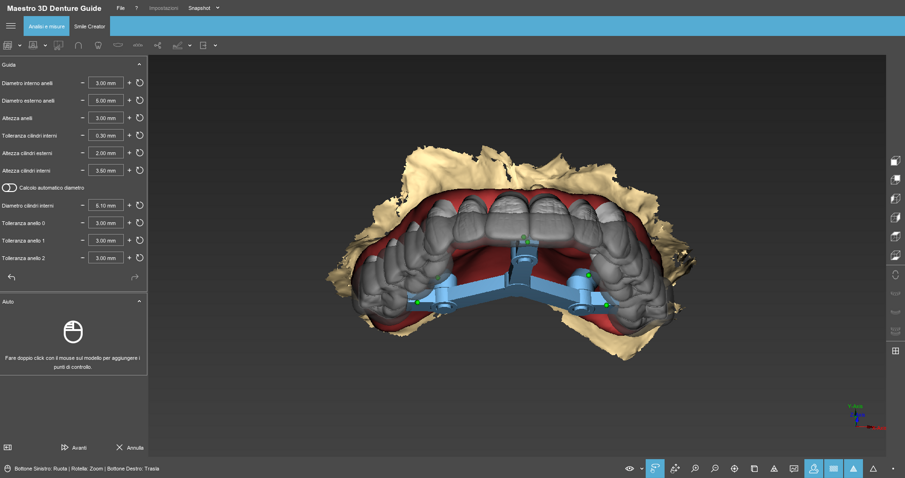
Task: Open dropdown next to measure tool icon
Action: click(189, 46)
